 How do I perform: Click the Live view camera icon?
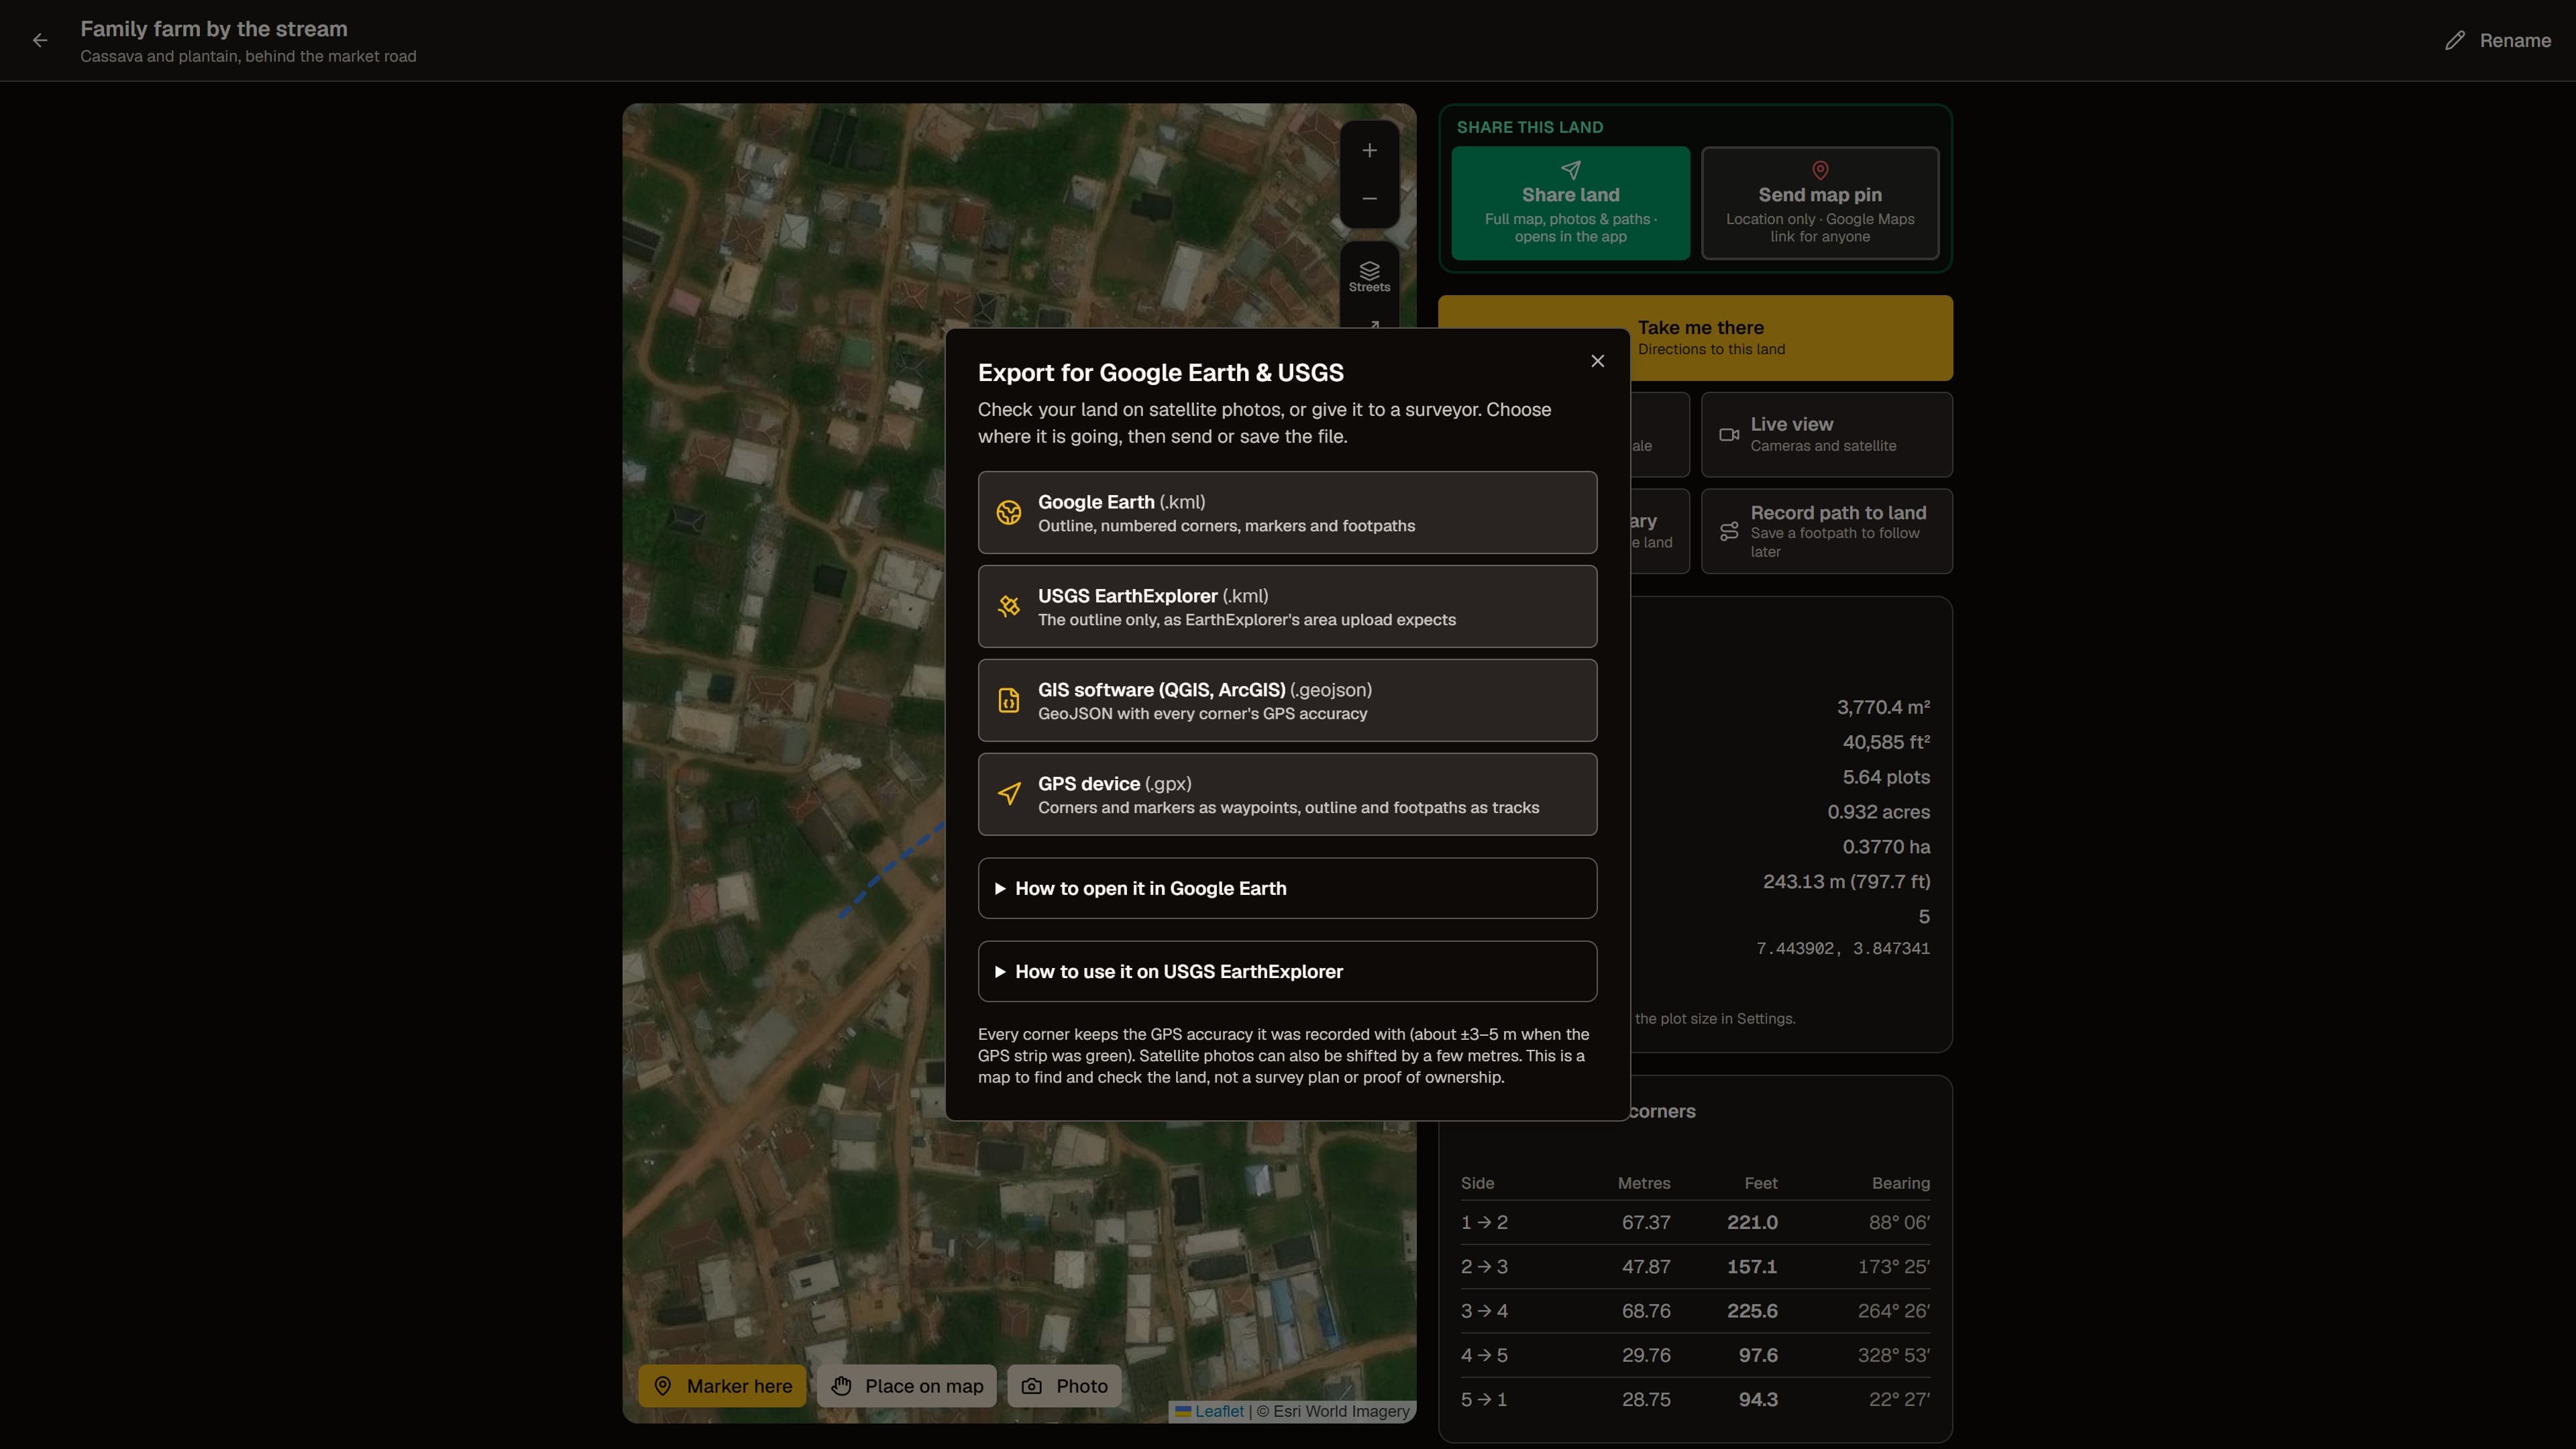pos(1729,435)
